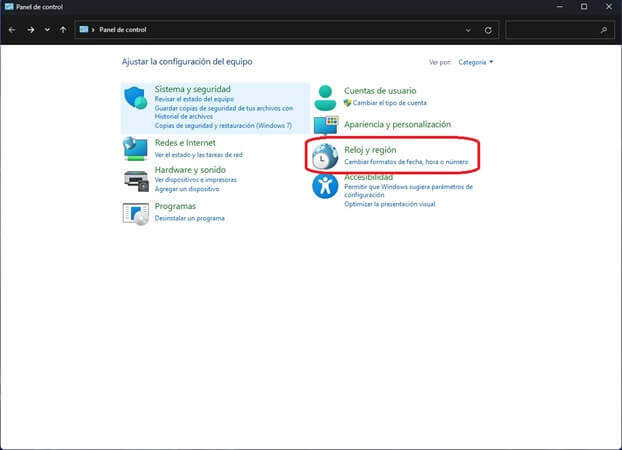
Task: Maximize the Panel de control window
Action: coord(584,7)
